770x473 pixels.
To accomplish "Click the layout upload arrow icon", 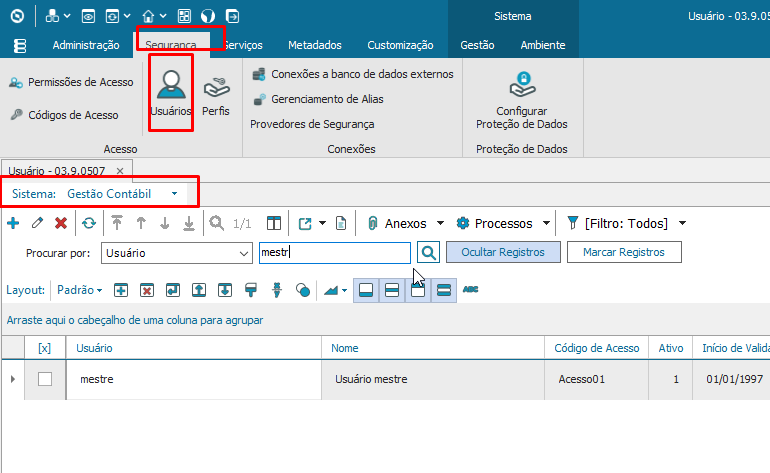I will (199, 290).
